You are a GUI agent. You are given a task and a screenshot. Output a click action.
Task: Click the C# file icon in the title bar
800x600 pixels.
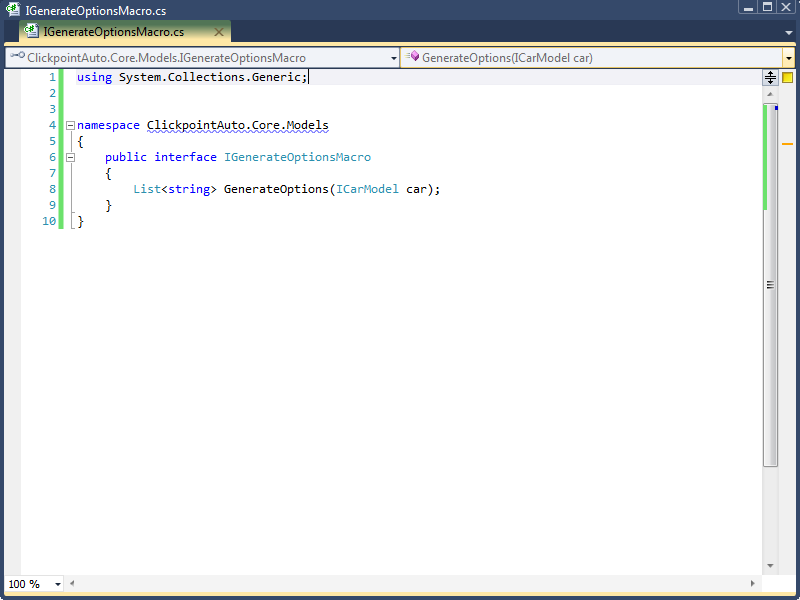click(13, 10)
